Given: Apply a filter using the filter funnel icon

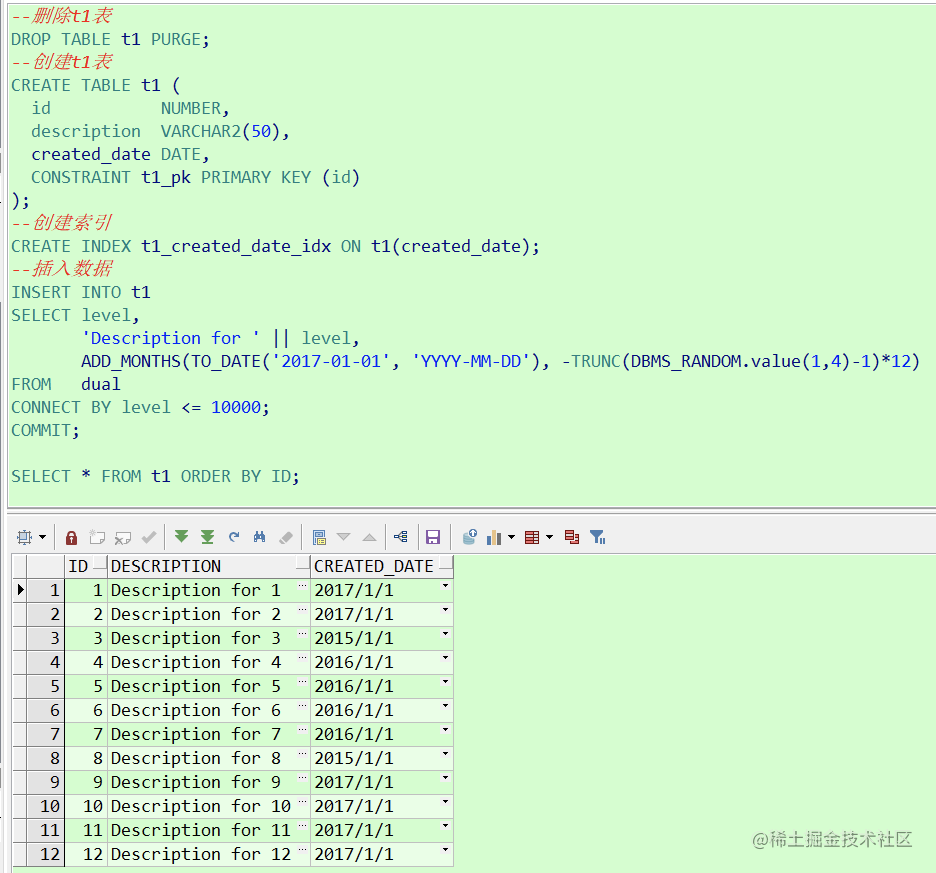Looking at the screenshot, I should (x=596, y=537).
